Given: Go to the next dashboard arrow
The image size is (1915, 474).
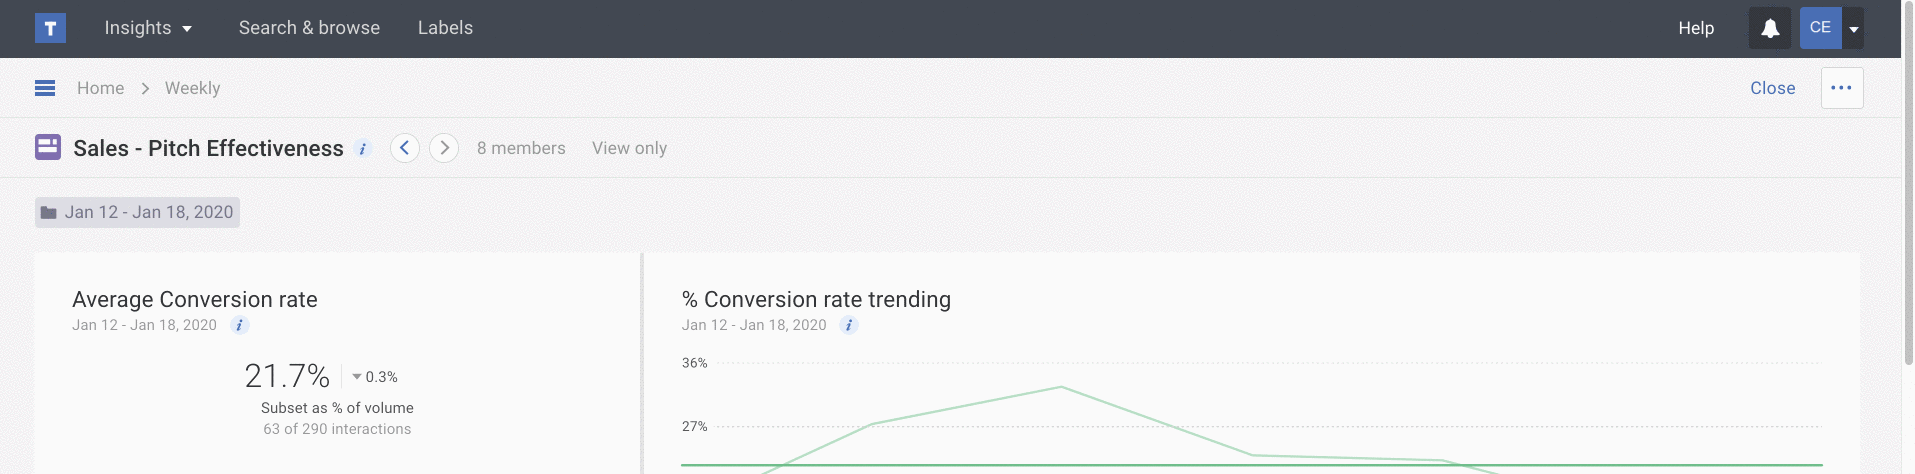Looking at the screenshot, I should click(444, 148).
